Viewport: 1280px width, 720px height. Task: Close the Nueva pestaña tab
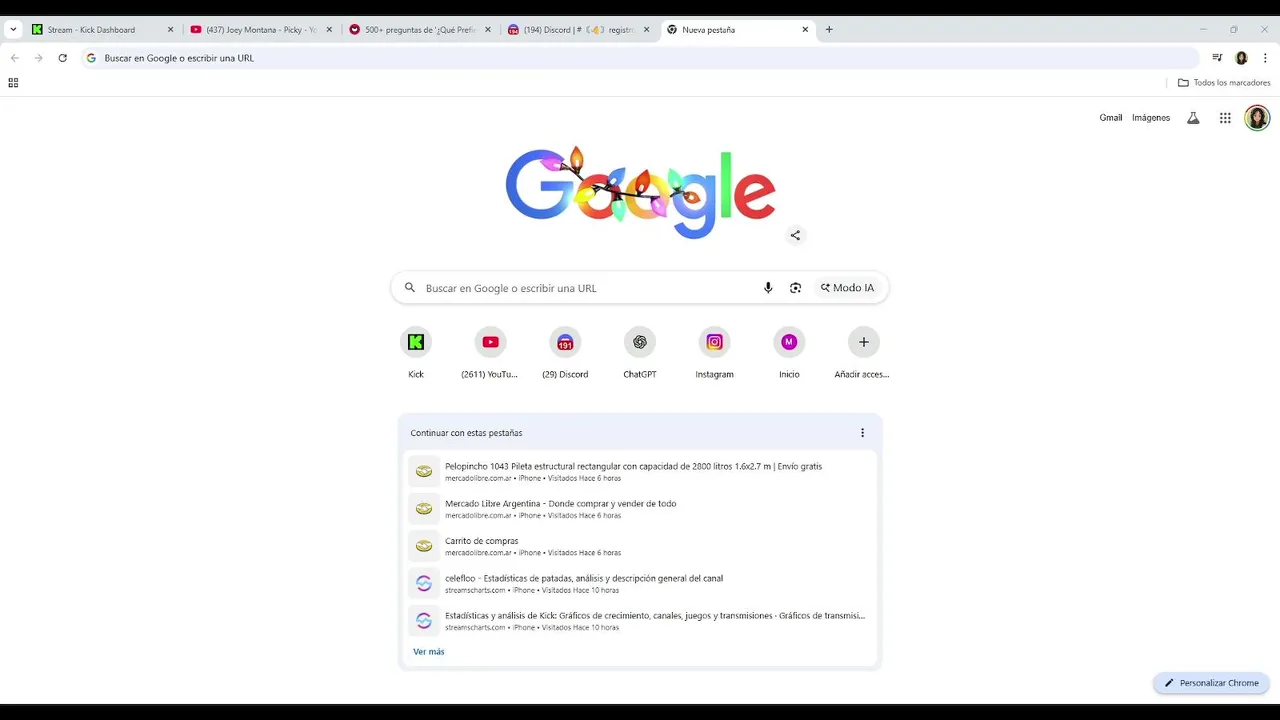805,30
